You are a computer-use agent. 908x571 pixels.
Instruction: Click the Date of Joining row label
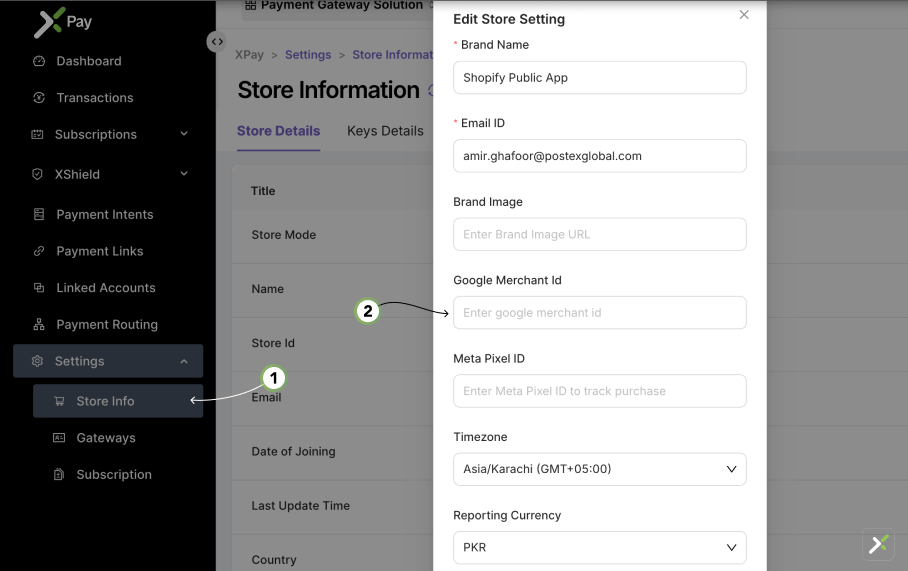pos(293,451)
